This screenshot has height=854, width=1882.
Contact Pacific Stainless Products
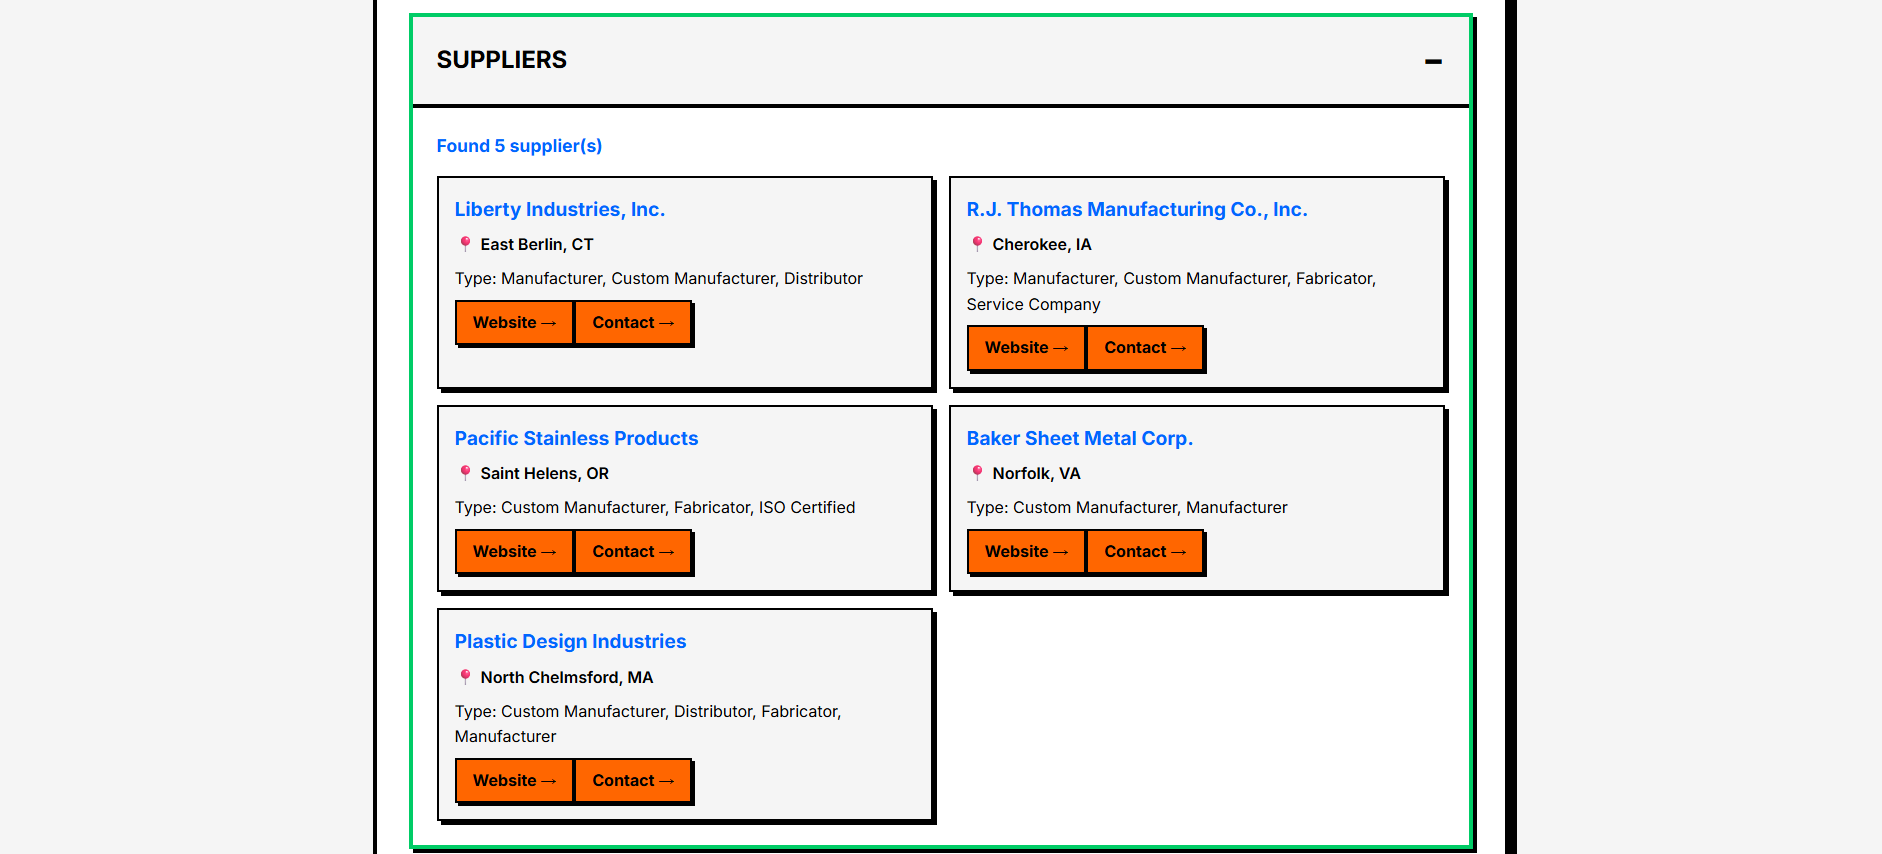[633, 551]
